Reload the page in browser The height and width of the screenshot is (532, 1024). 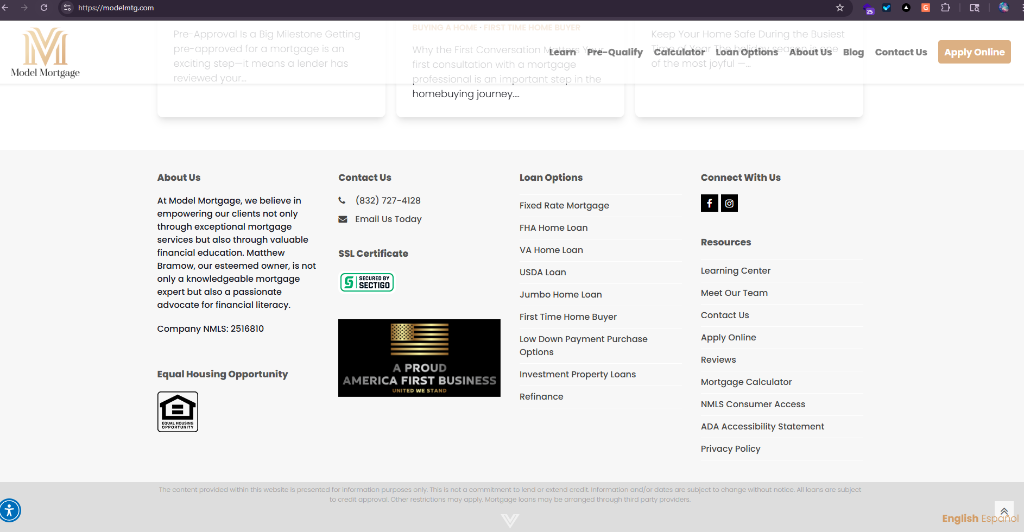[44, 7]
